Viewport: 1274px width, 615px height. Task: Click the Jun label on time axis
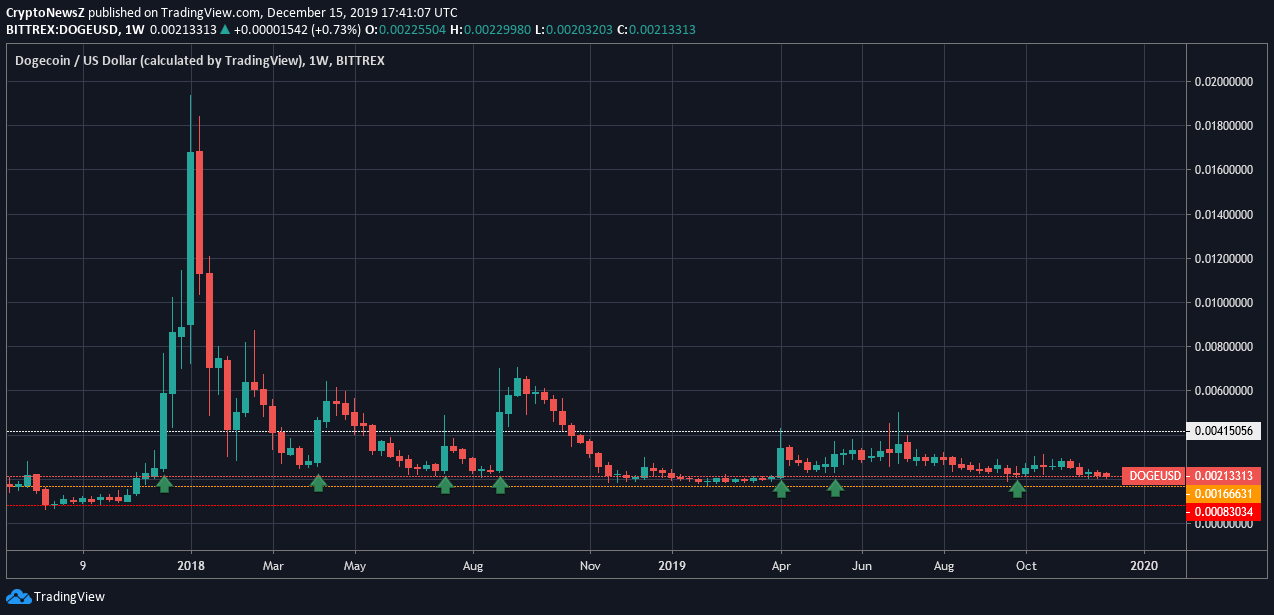[x=862, y=566]
